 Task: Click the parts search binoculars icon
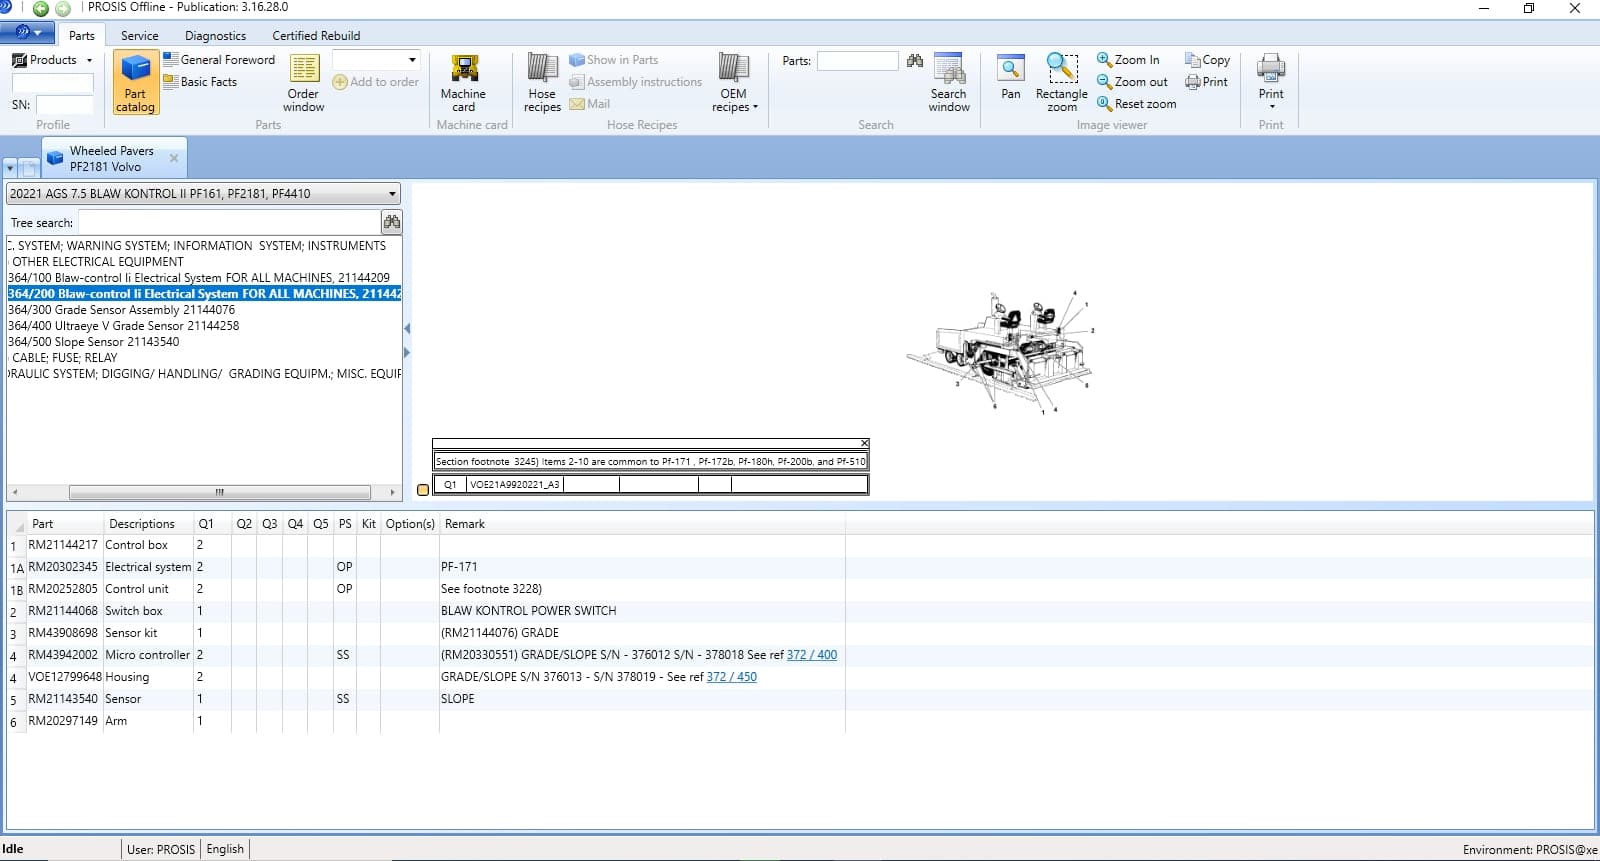pos(915,61)
